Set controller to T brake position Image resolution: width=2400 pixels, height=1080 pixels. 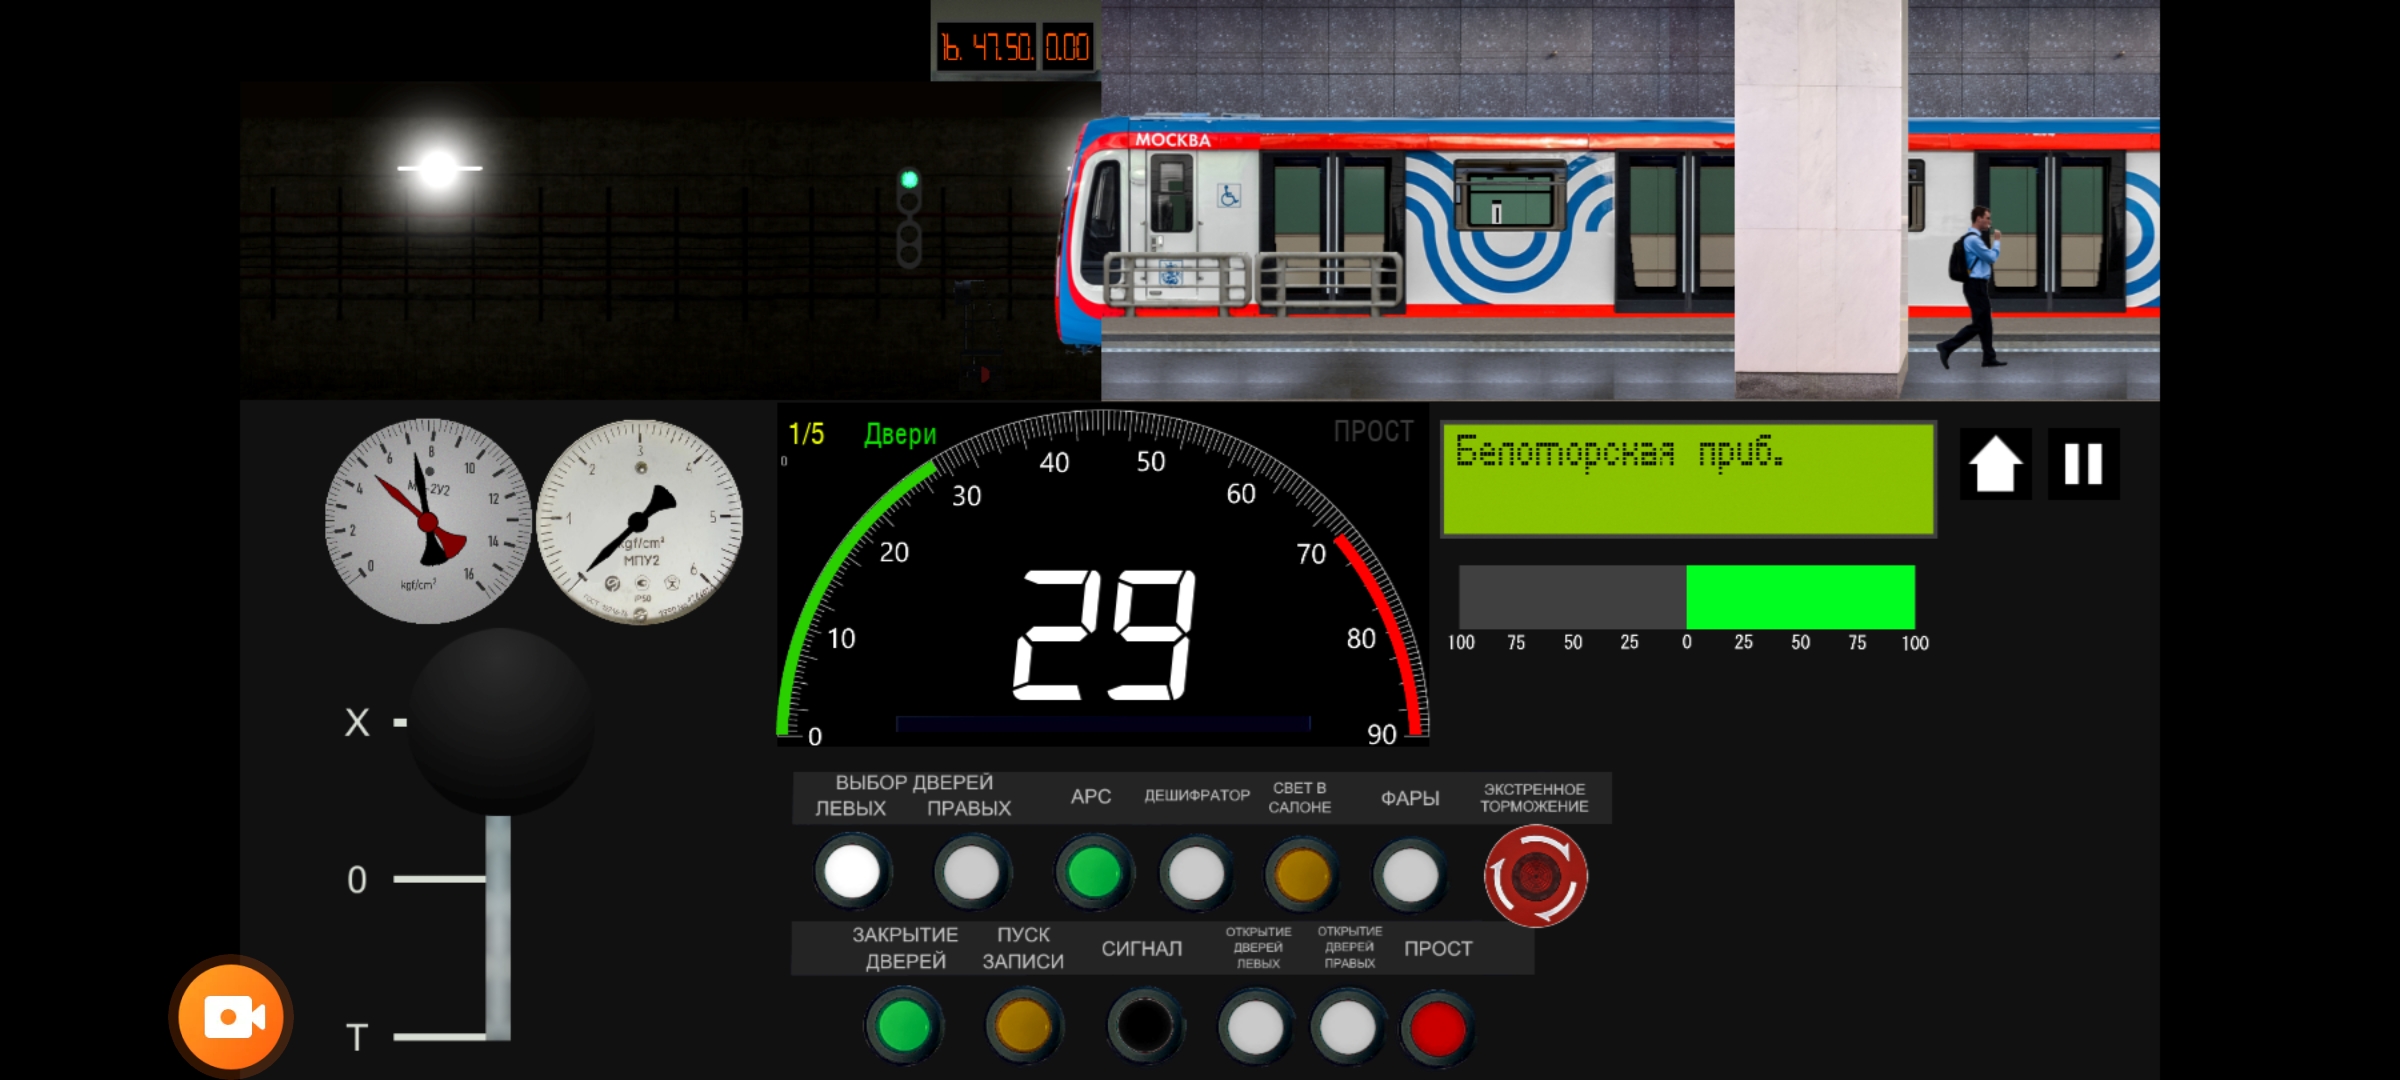pyautogui.click(x=357, y=1037)
